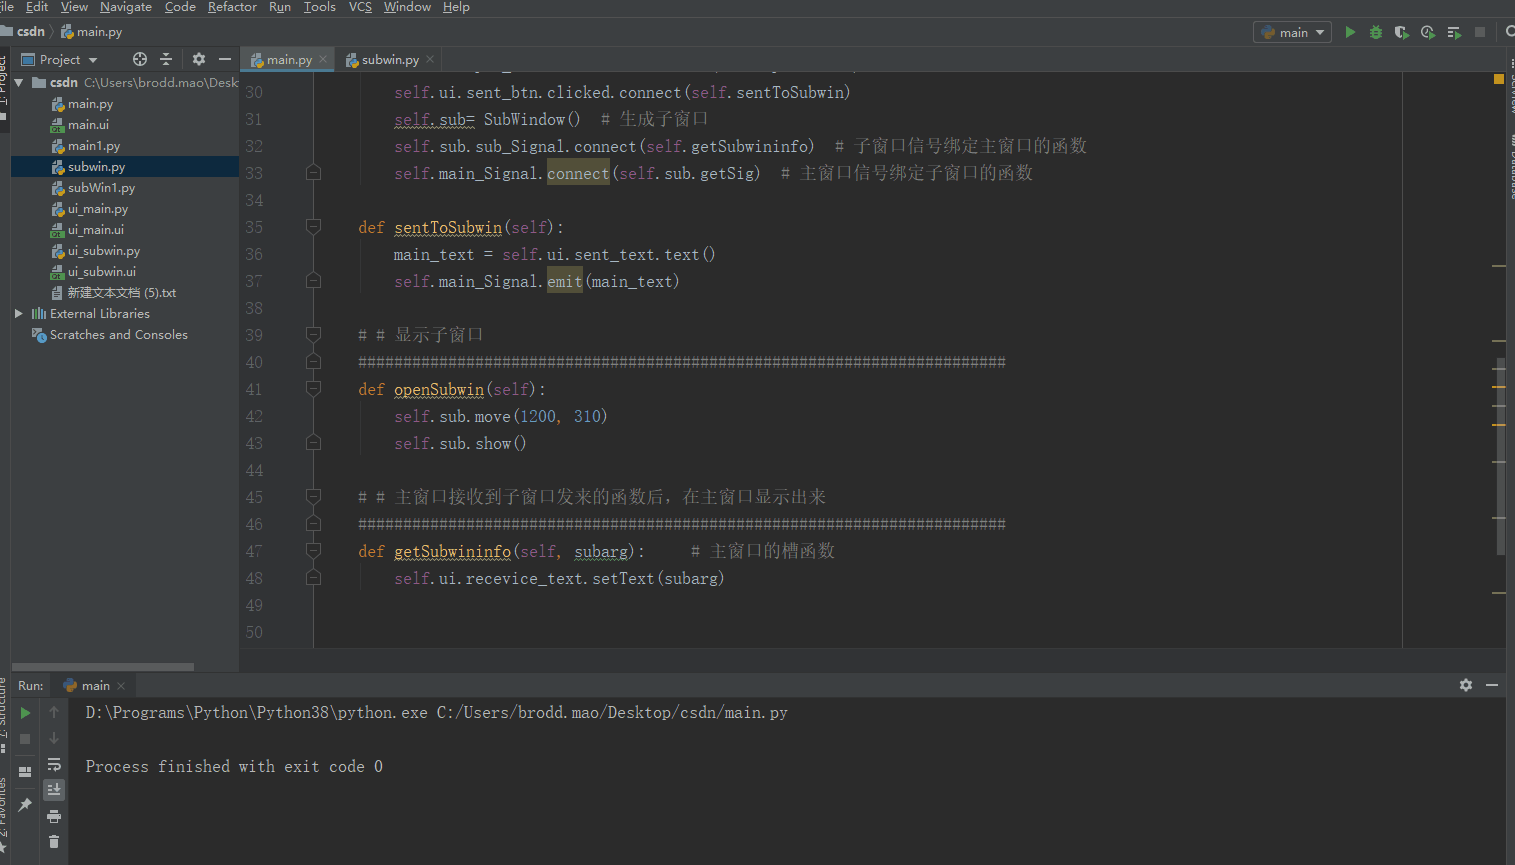The width and height of the screenshot is (1515, 865).
Task: Switch to the subwin.py editor tab
Action: [x=388, y=59]
